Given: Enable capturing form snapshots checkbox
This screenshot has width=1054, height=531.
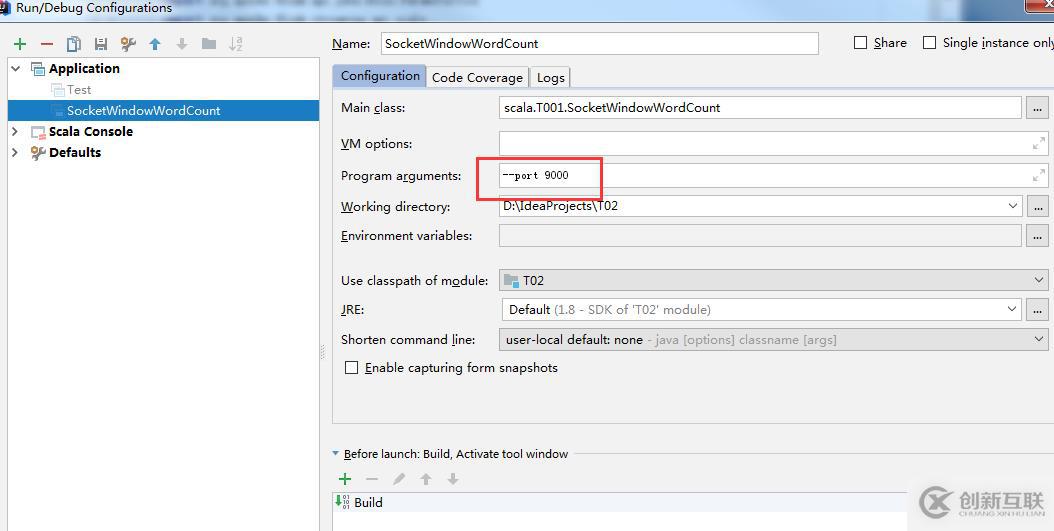Looking at the screenshot, I should (351, 368).
